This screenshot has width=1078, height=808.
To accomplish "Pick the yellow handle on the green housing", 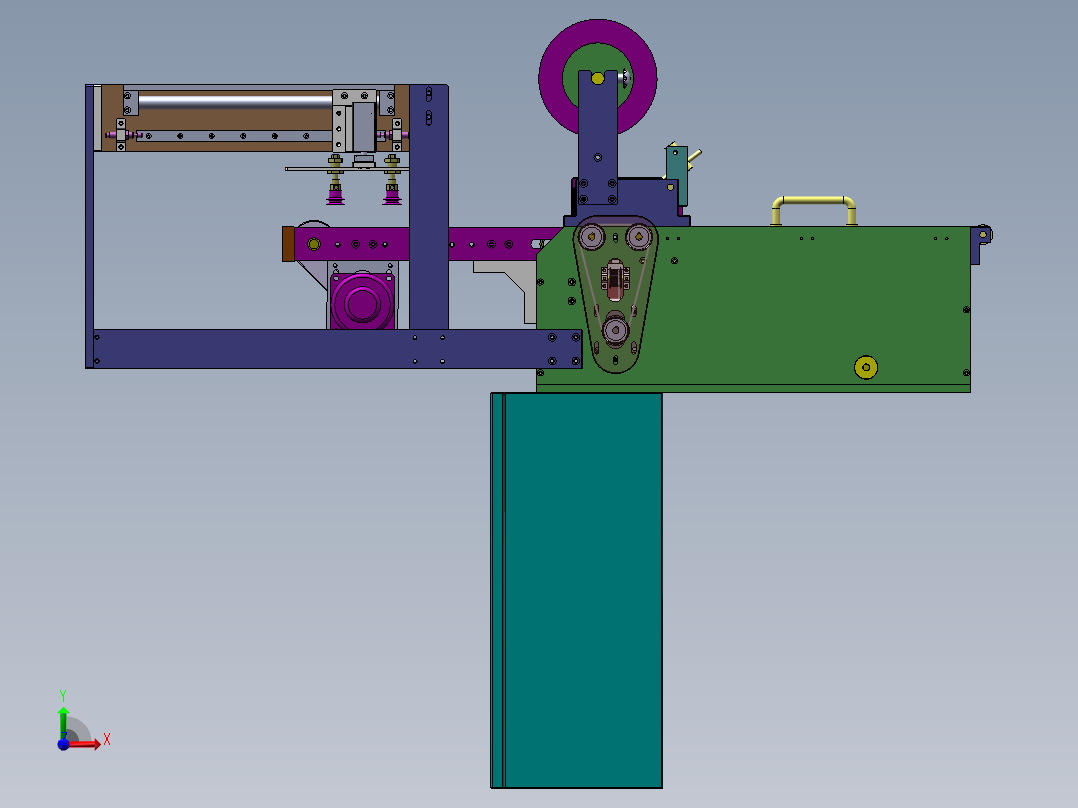I will (814, 210).
